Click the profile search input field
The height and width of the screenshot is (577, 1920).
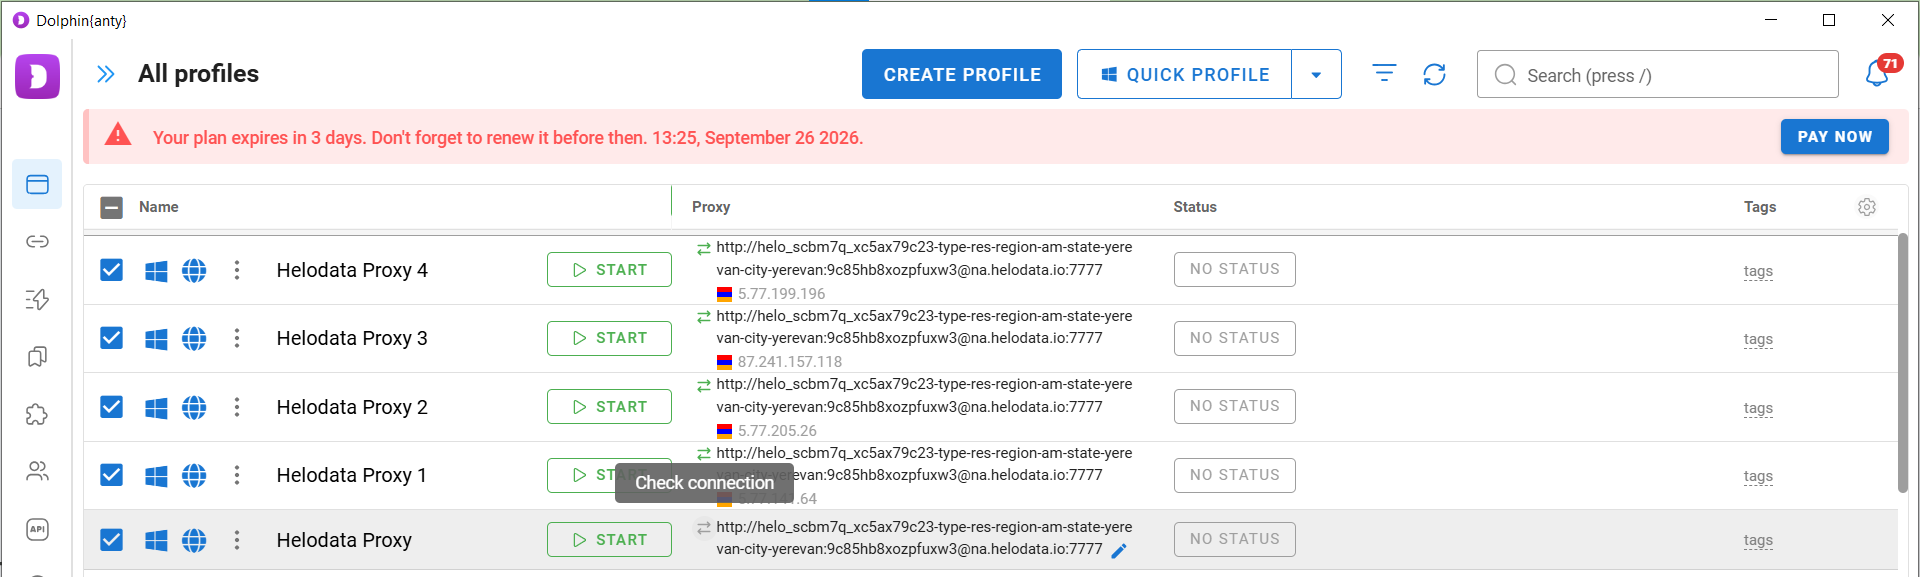(1657, 74)
